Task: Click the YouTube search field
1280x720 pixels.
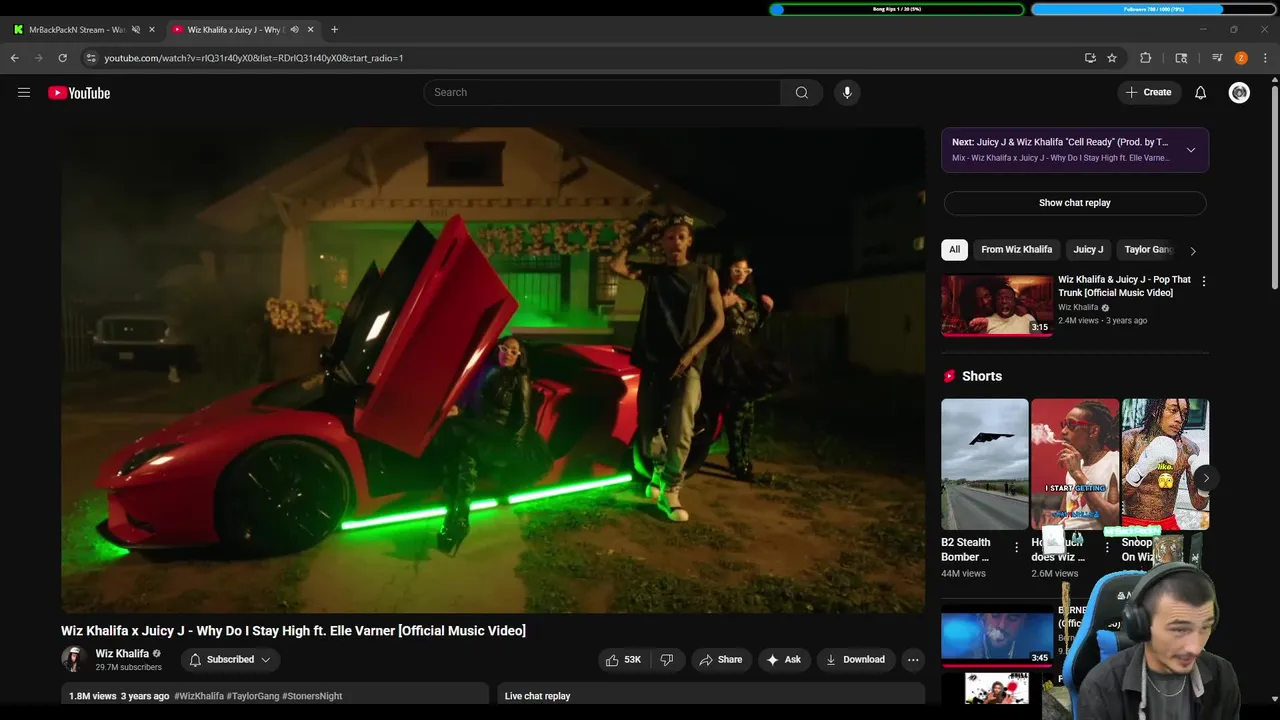Action: (x=602, y=92)
